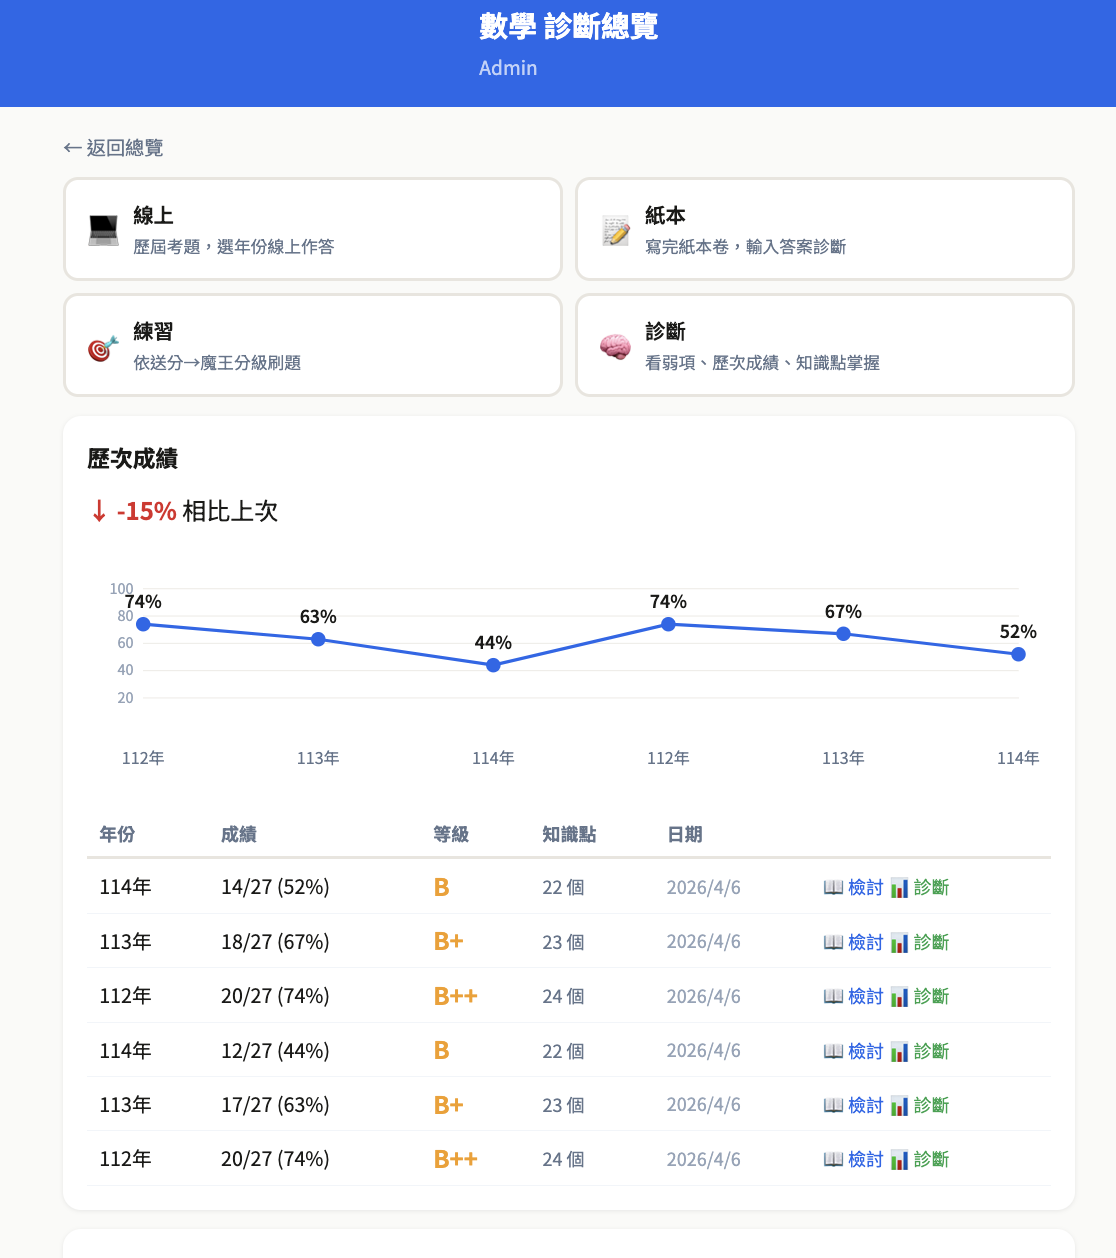
Task: Open the 線上 past-exams card
Action: (x=313, y=229)
